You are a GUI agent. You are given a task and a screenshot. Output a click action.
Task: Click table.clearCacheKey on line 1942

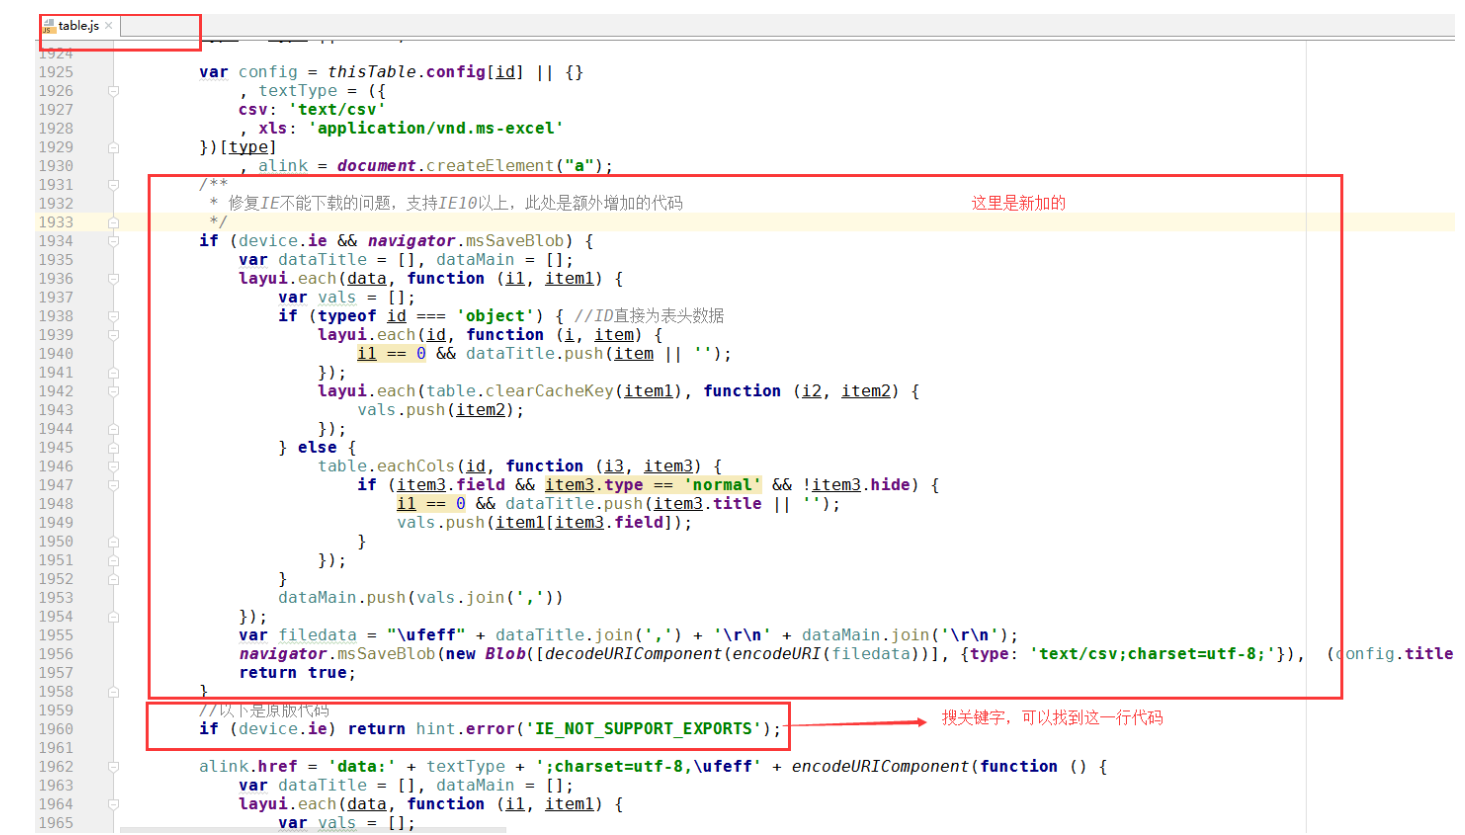[x=520, y=391]
